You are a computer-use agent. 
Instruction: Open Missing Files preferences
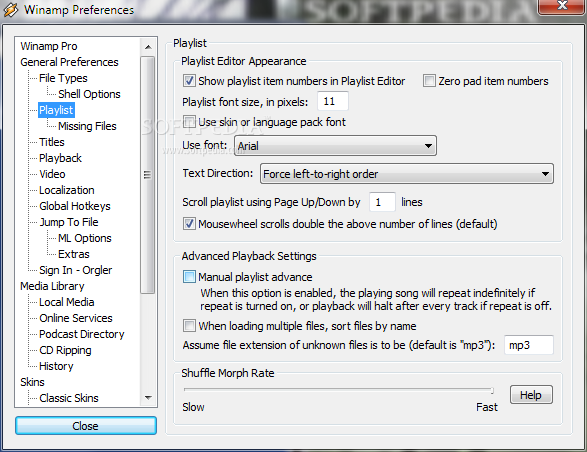pyautogui.click(x=87, y=126)
